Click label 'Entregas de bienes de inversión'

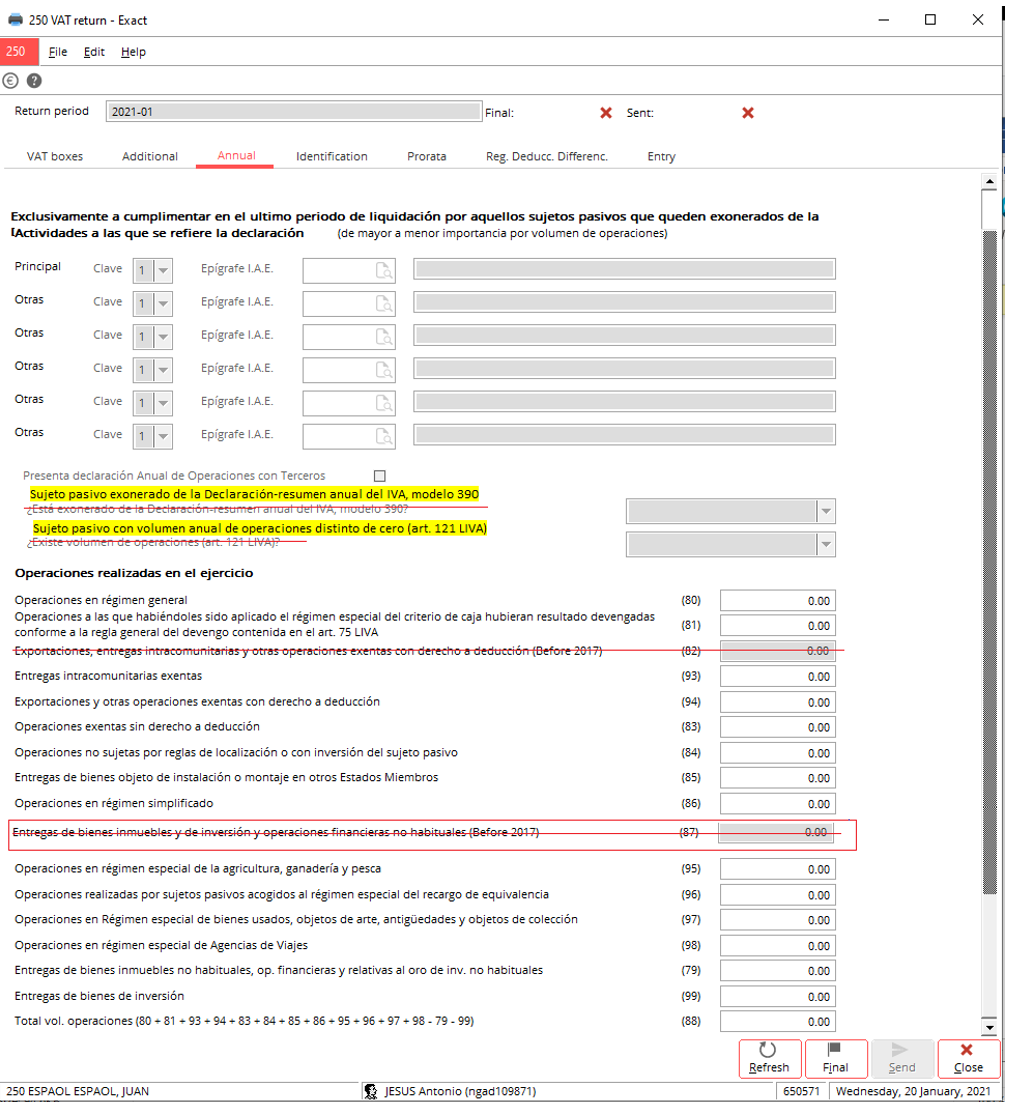(99, 996)
